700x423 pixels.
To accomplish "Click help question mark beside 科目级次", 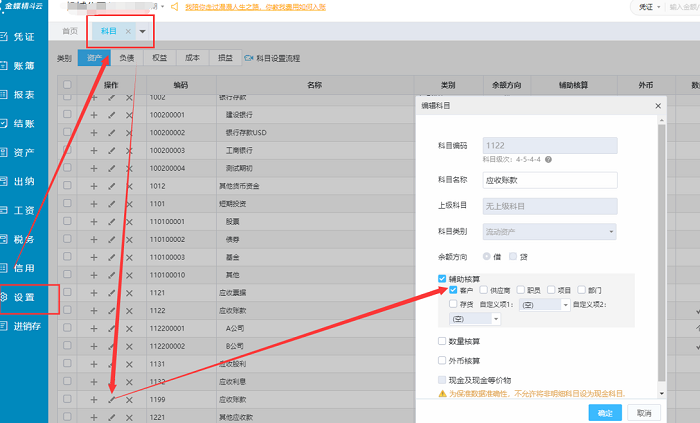I will pyautogui.click(x=549, y=159).
